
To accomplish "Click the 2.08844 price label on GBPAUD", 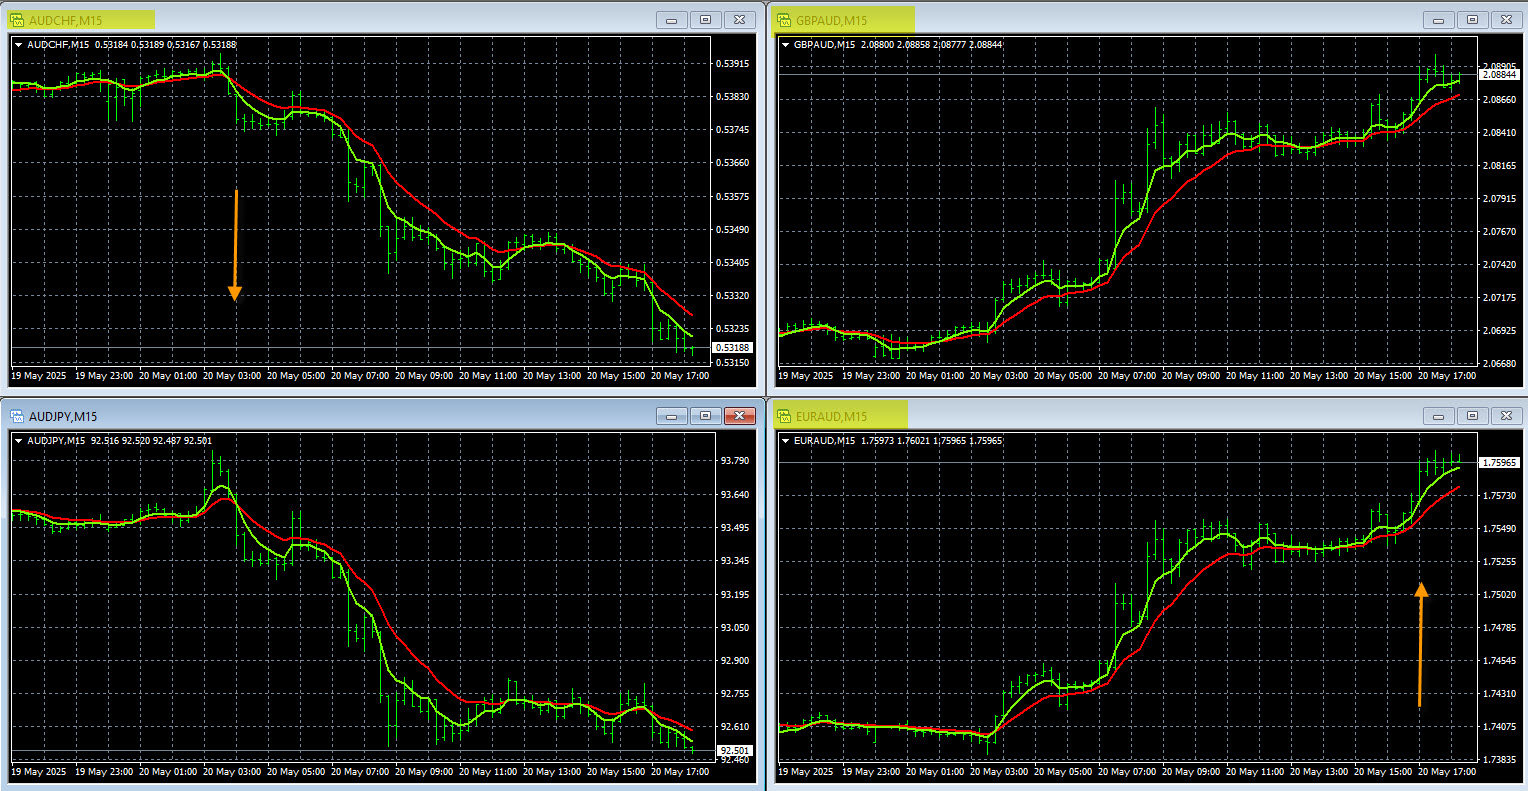I will point(1499,75).
